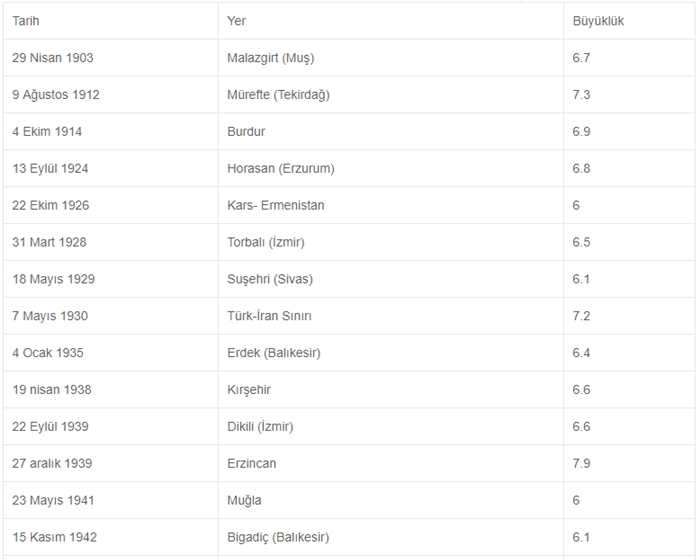Select the Türk-İran Sınırı cell
Image resolution: width=700 pixels, height=560 pixels.
pos(269,316)
